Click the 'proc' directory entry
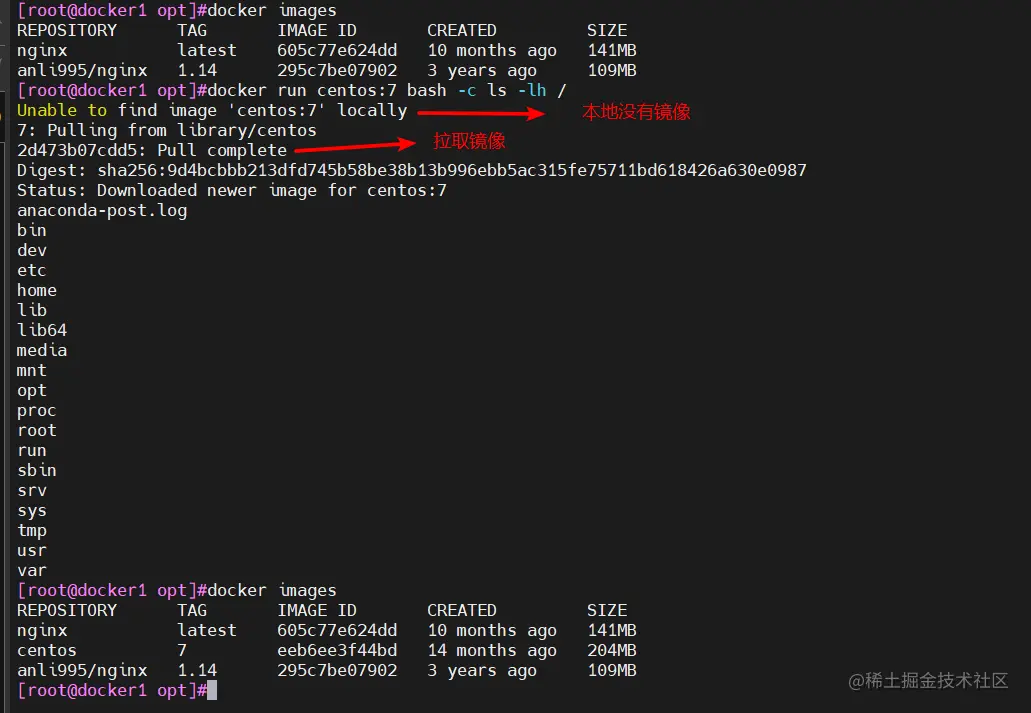The image size is (1031, 713). (x=37, y=410)
